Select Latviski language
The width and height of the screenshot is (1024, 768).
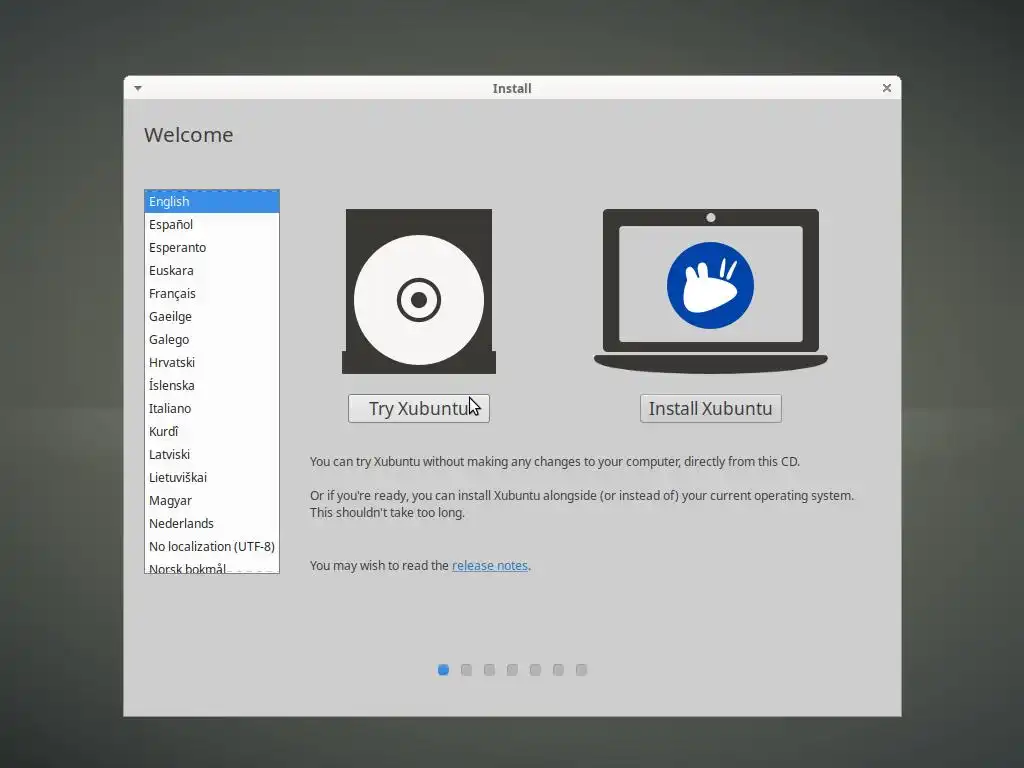212,455
